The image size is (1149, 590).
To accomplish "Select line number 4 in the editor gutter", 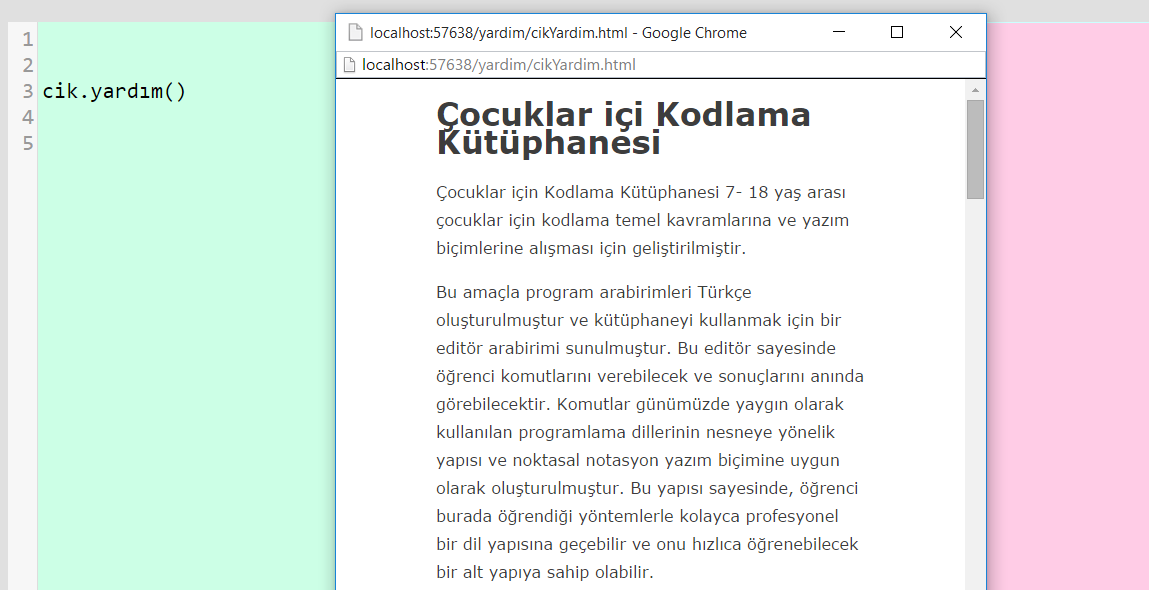I will (27, 117).
